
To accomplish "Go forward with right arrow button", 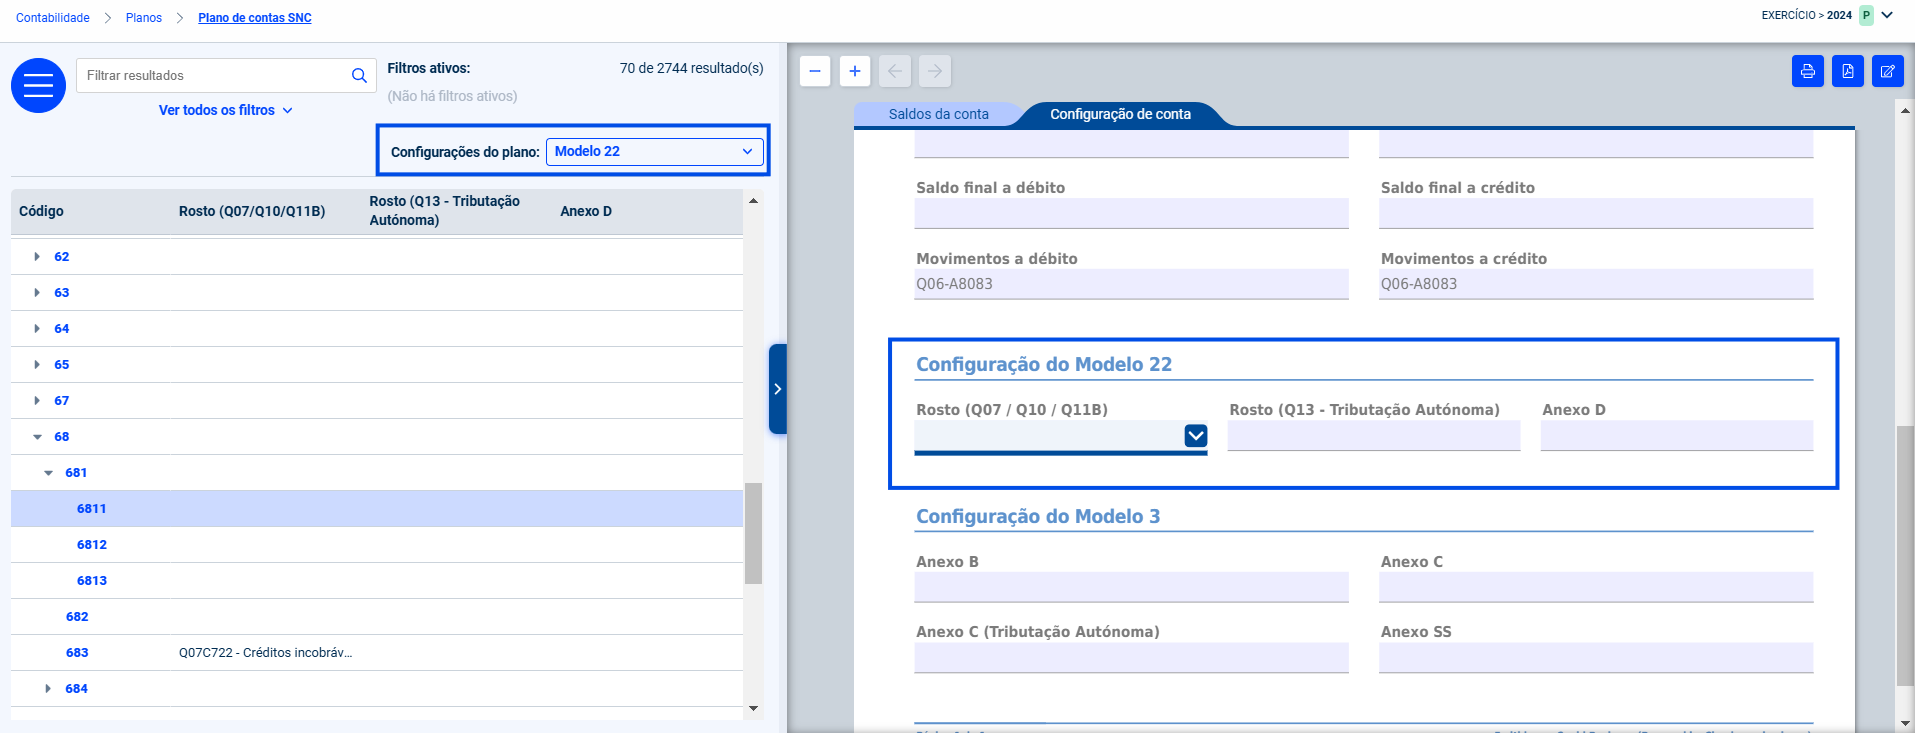I will coord(935,71).
